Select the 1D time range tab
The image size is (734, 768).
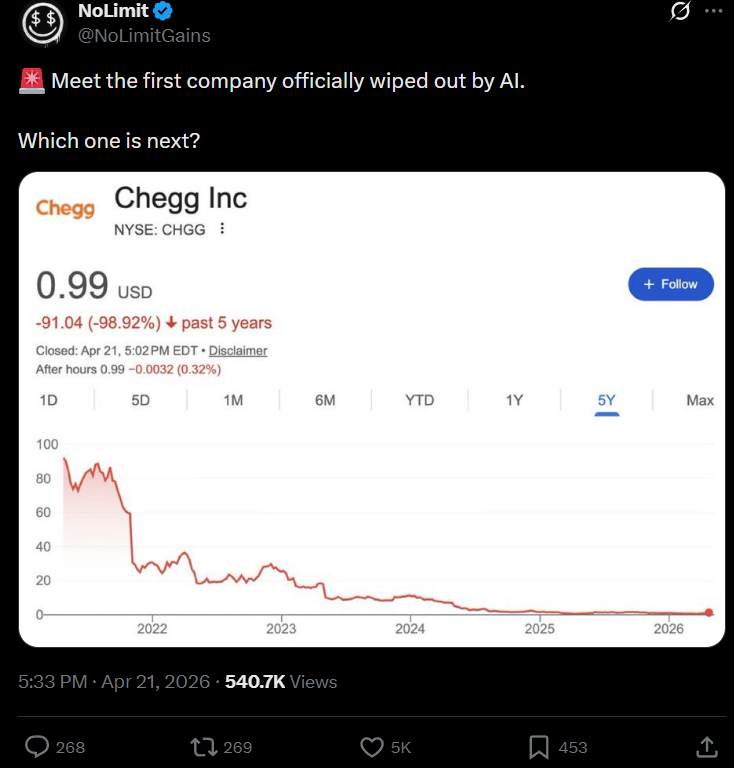tap(48, 400)
